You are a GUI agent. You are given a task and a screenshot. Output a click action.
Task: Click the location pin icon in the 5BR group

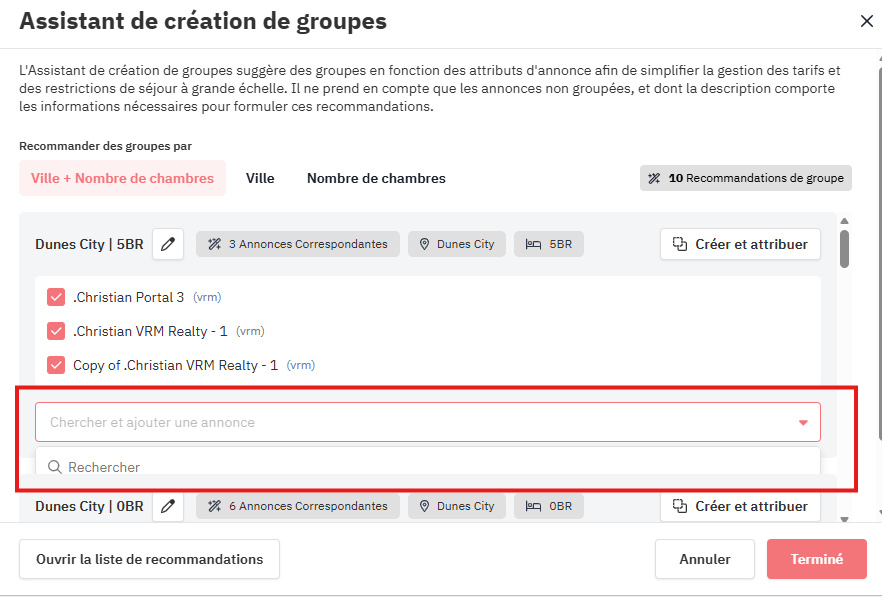[424, 244]
